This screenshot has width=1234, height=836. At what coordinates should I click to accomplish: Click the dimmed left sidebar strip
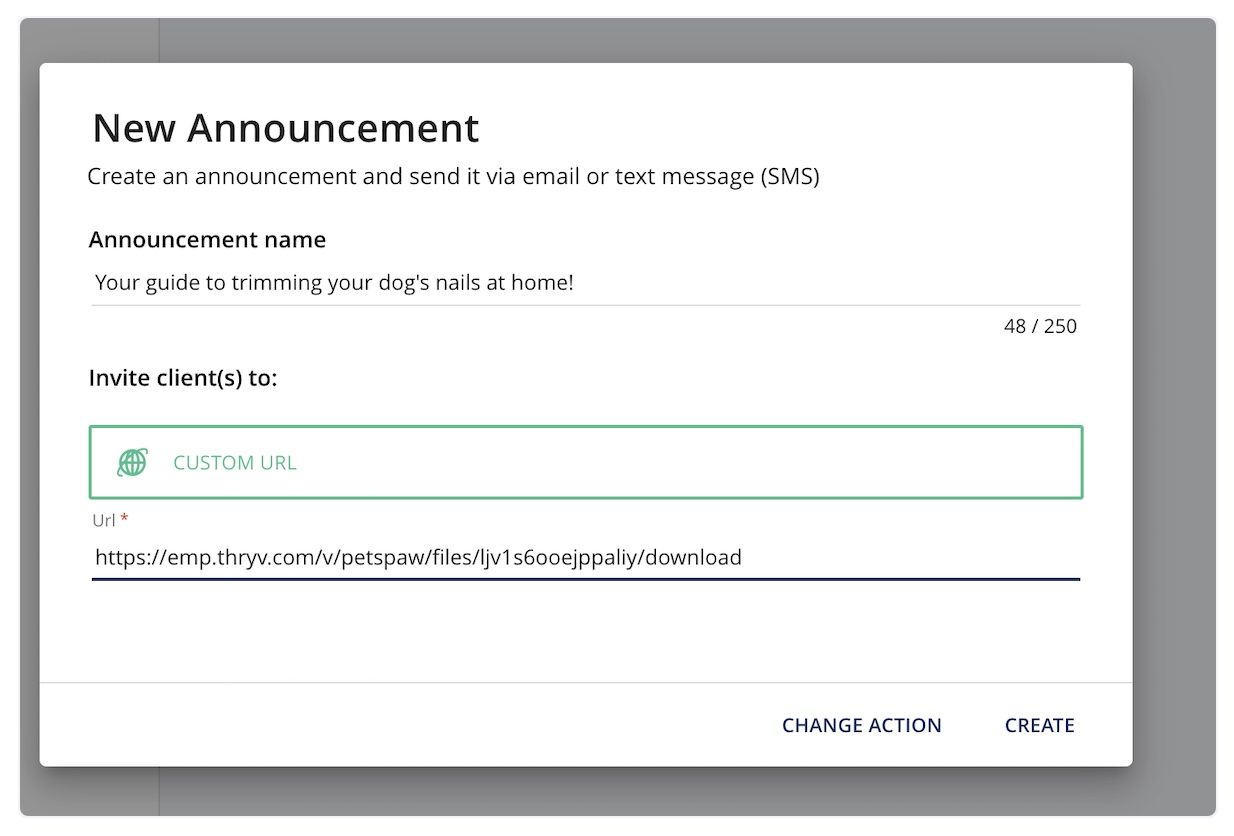[90, 40]
